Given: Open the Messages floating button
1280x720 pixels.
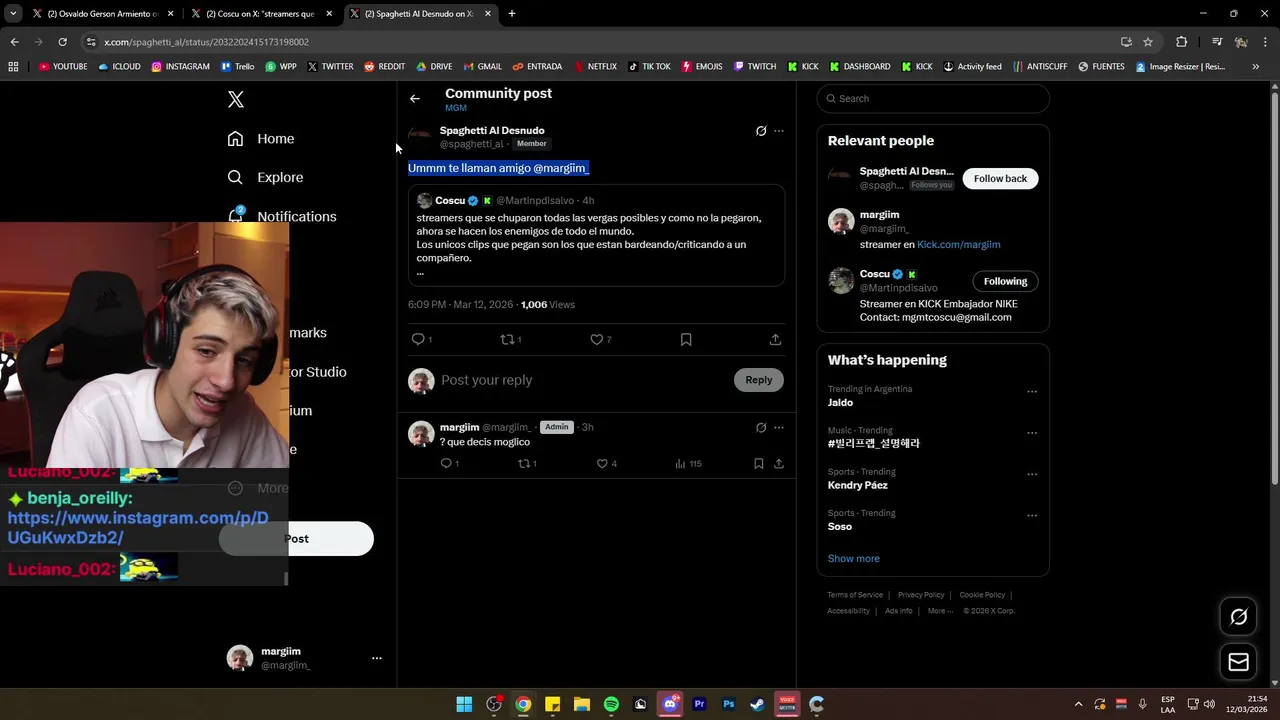Looking at the screenshot, I should [1238, 662].
